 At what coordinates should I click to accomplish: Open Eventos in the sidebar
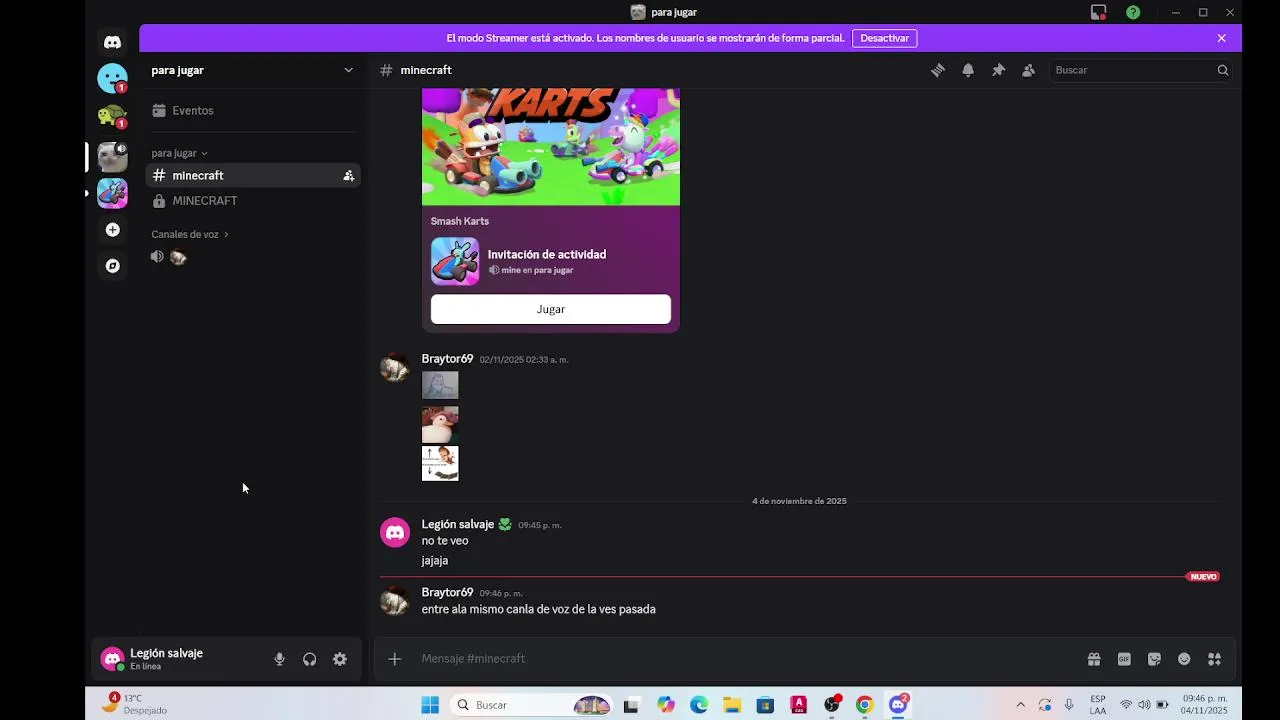tap(253, 110)
